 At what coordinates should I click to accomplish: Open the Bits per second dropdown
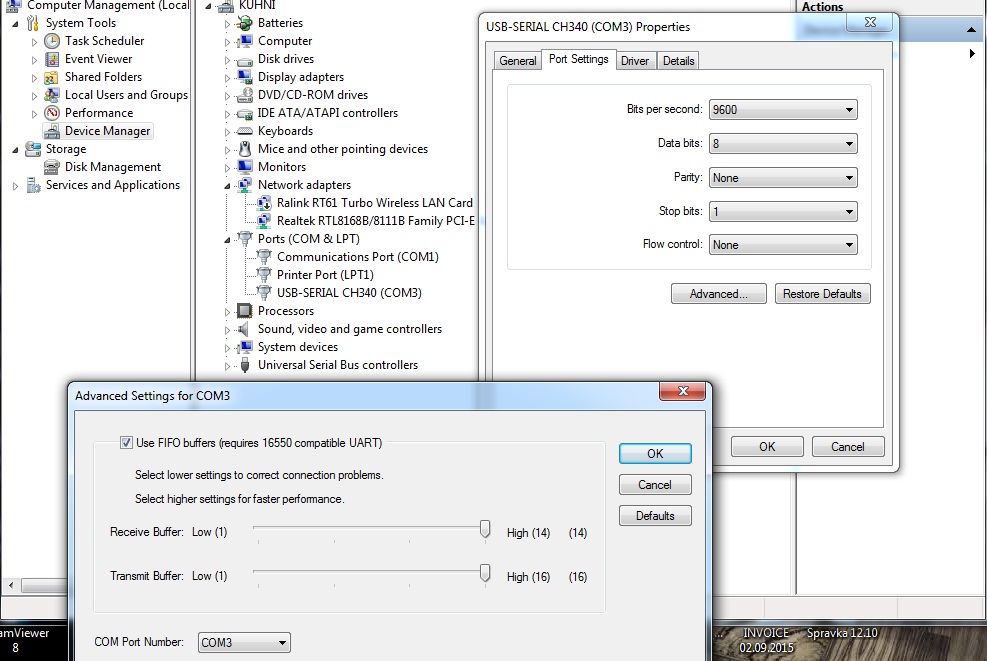pos(782,110)
